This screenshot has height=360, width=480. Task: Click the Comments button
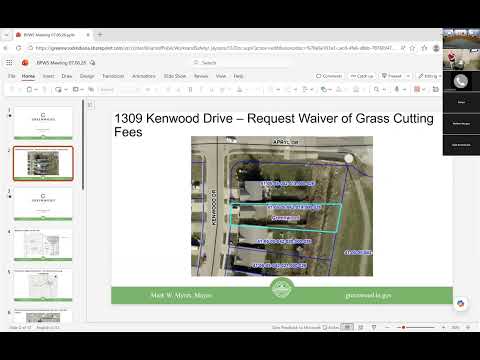(x=329, y=76)
